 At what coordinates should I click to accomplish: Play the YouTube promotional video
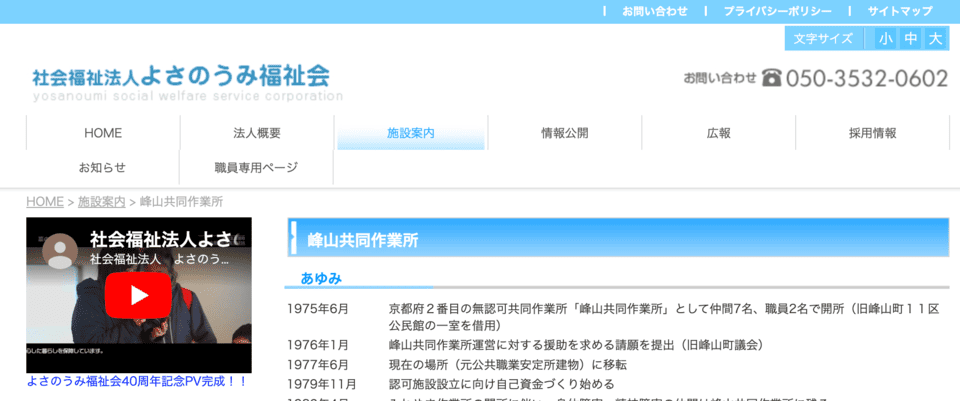click(138, 295)
